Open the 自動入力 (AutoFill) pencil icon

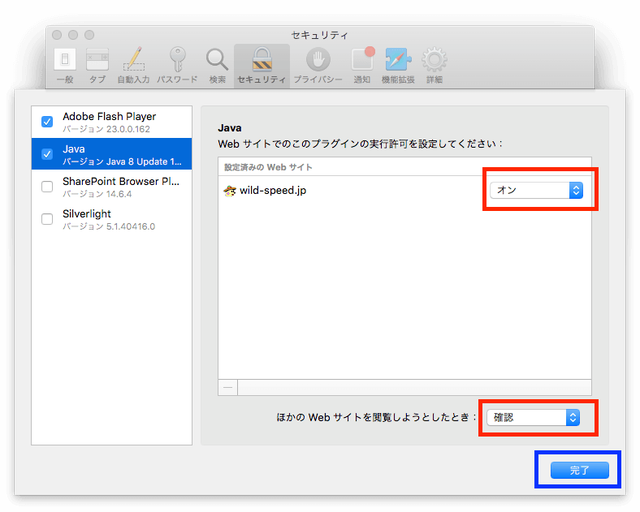133,65
